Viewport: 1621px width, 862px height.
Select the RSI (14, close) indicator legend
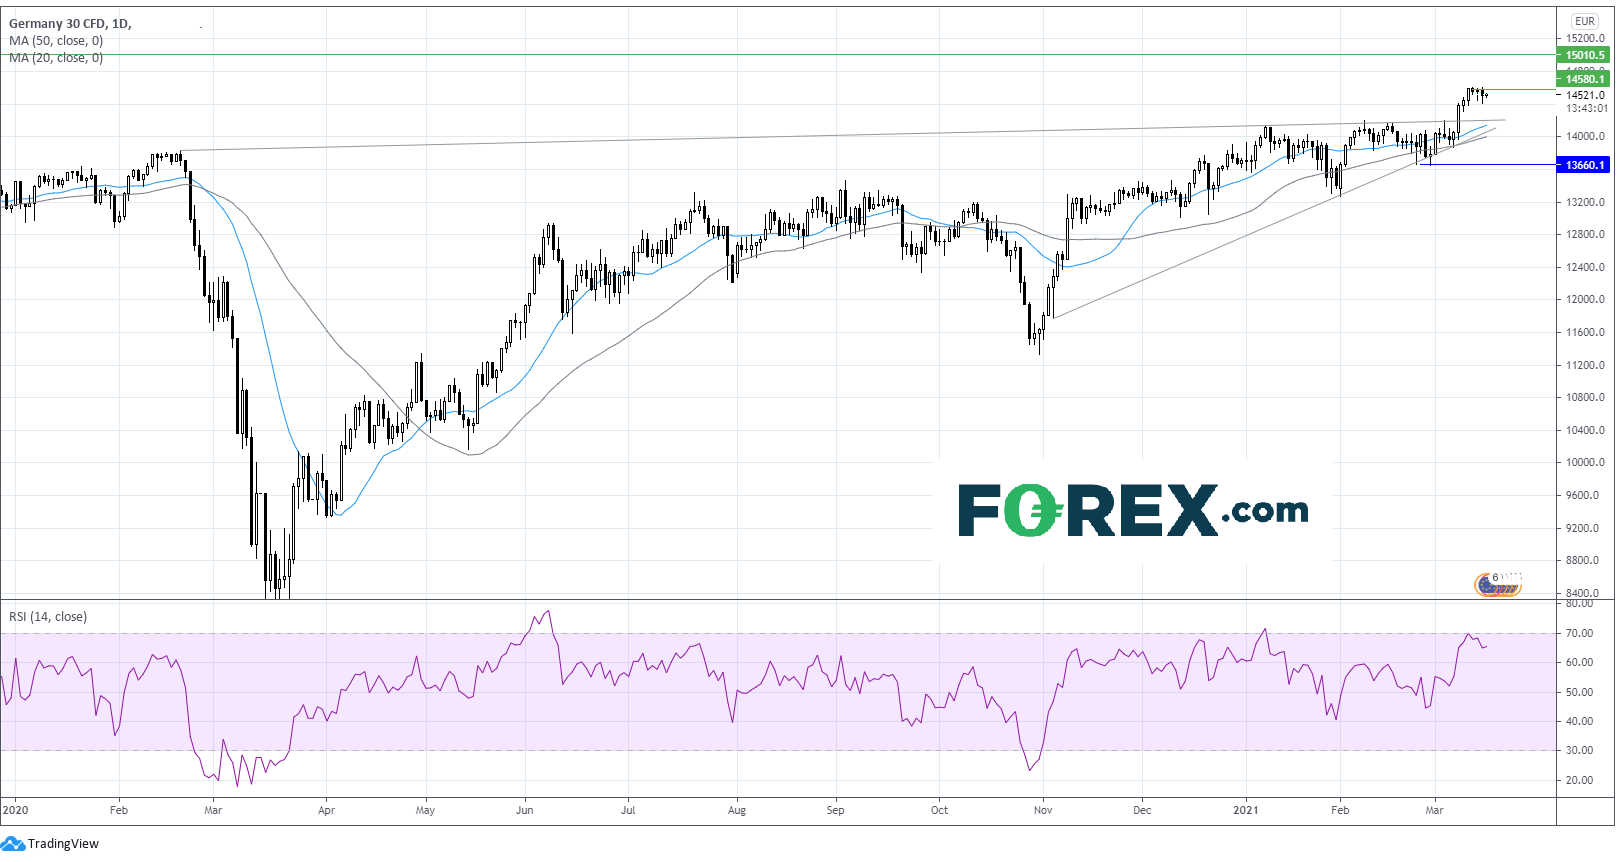click(x=48, y=617)
